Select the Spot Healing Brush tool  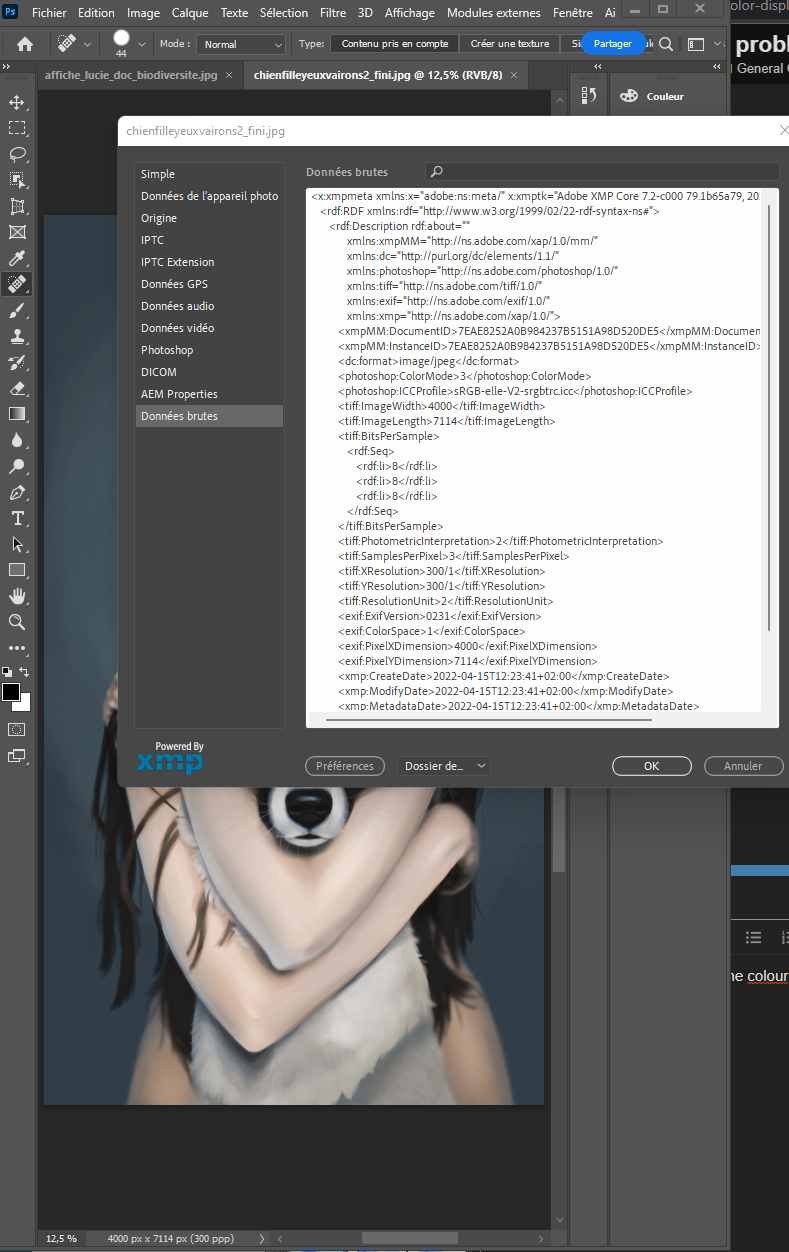17,285
